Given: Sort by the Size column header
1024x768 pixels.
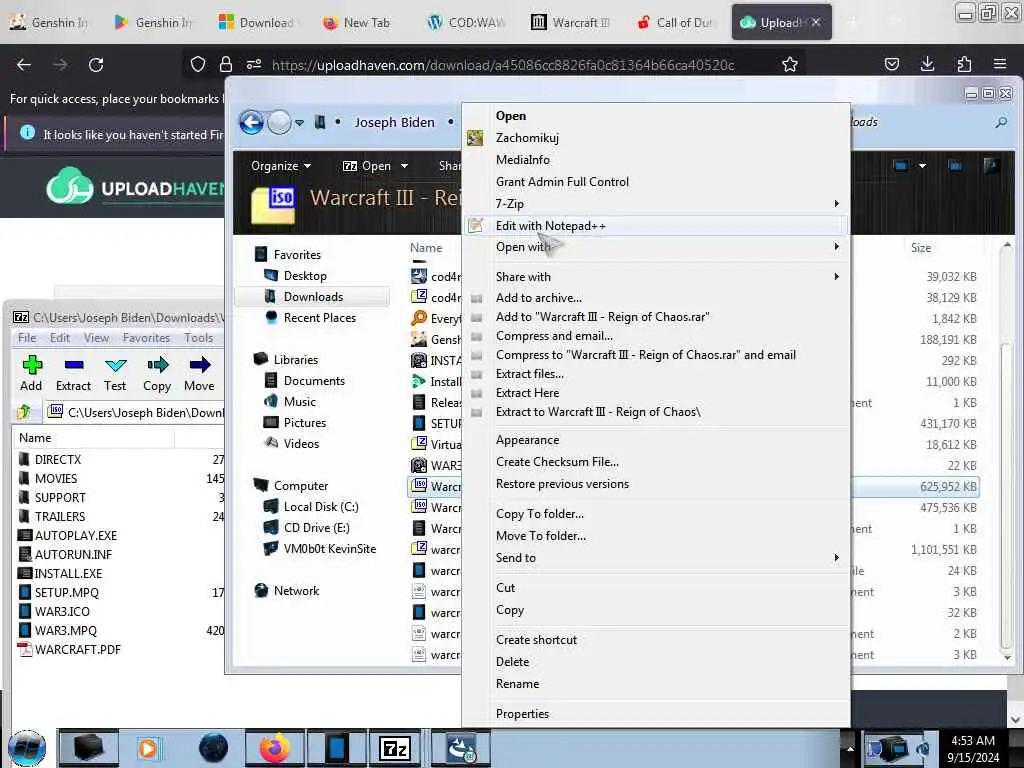Looking at the screenshot, I should point(921,248).
